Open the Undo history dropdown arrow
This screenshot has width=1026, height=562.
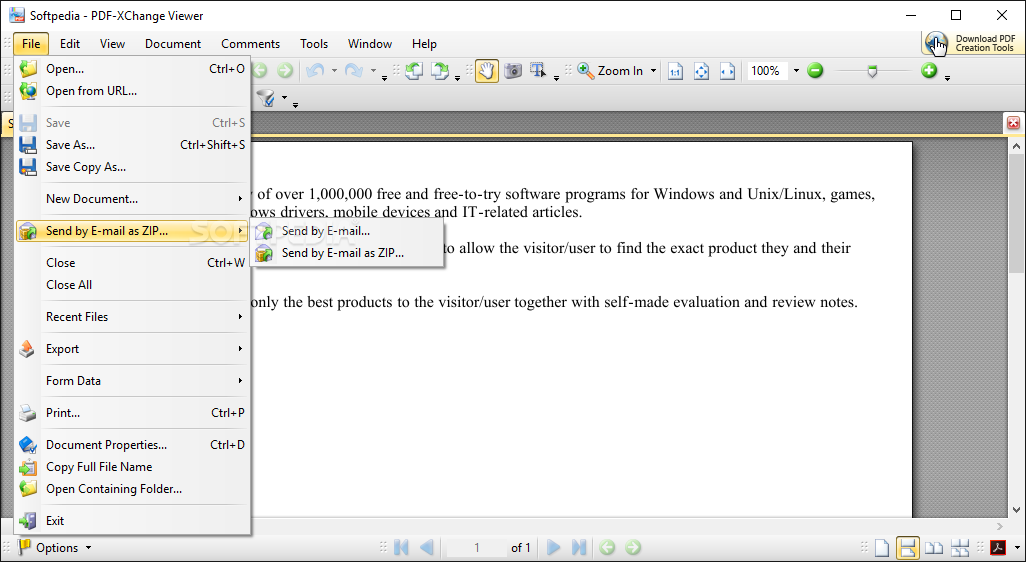click(334, 71)
